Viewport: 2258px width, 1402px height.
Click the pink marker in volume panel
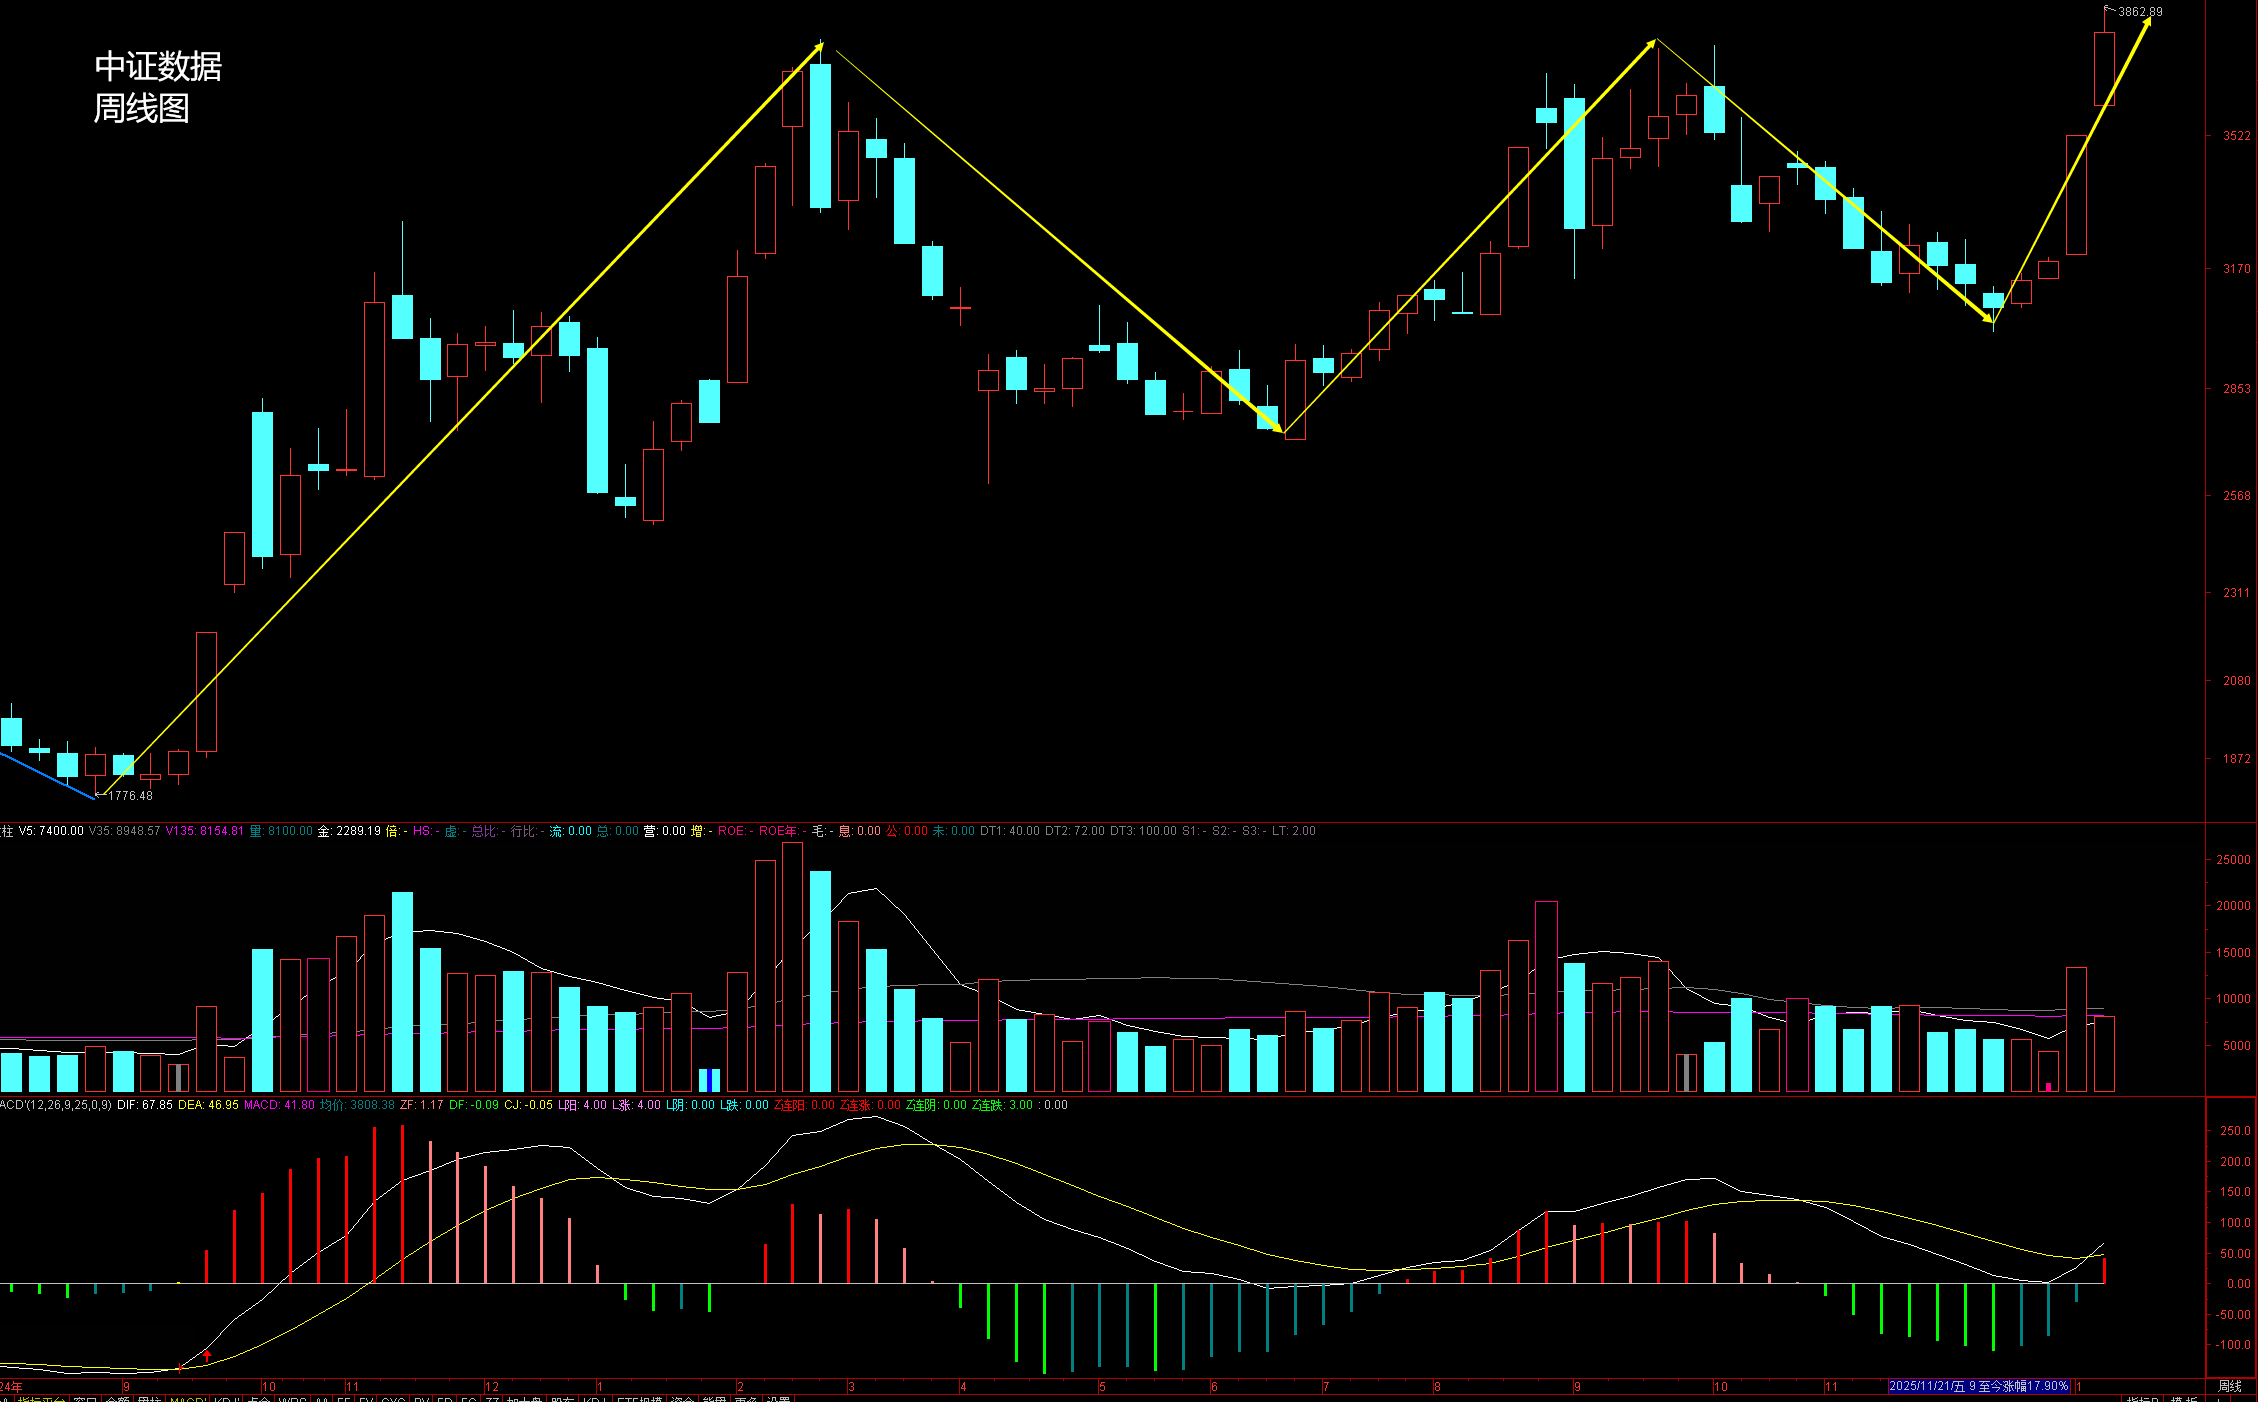pos(2048,1086)
